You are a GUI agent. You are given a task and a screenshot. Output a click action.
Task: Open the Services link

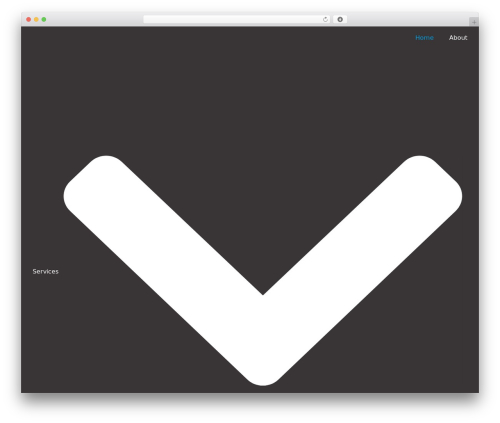coord(45,271)
